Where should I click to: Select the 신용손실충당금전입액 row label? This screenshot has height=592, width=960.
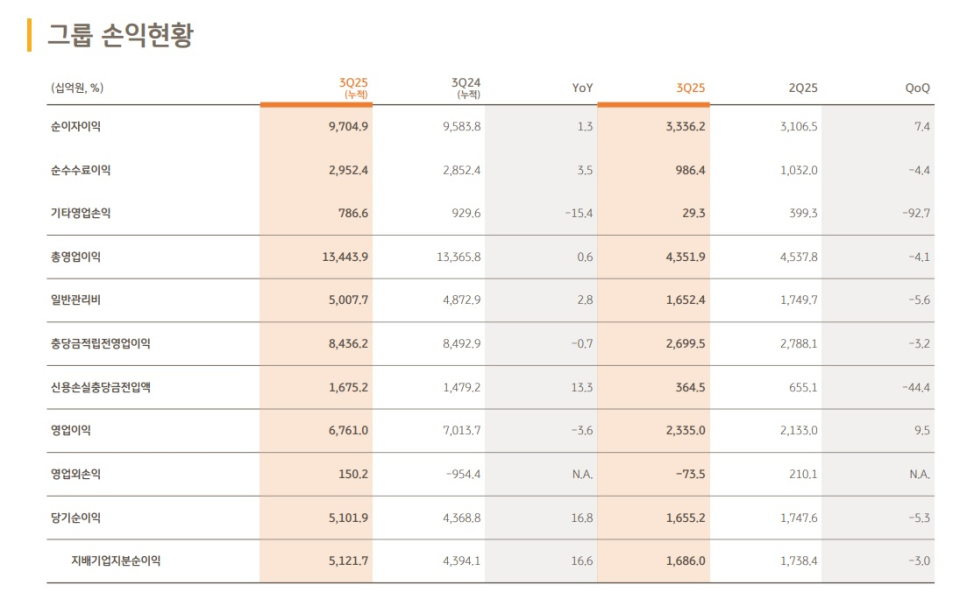tap(100, 387)
